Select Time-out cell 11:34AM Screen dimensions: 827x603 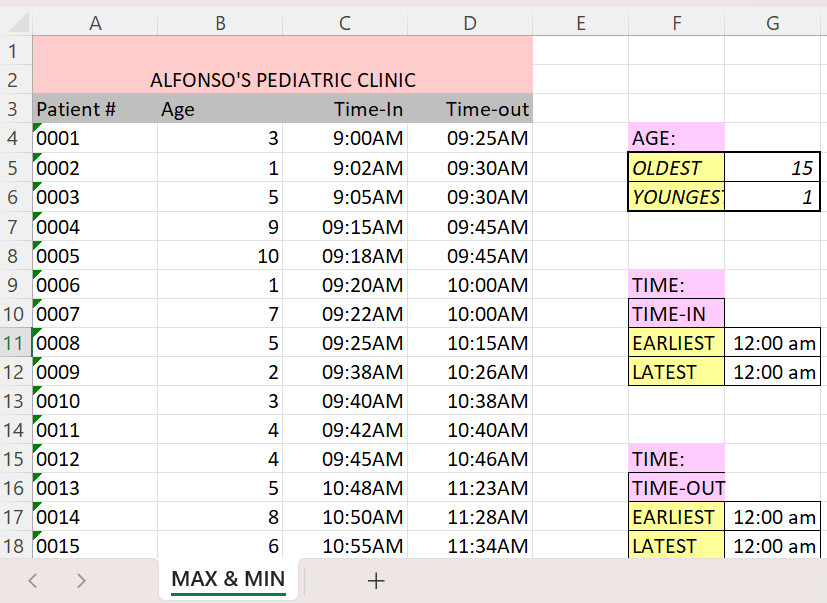point(470,545)
